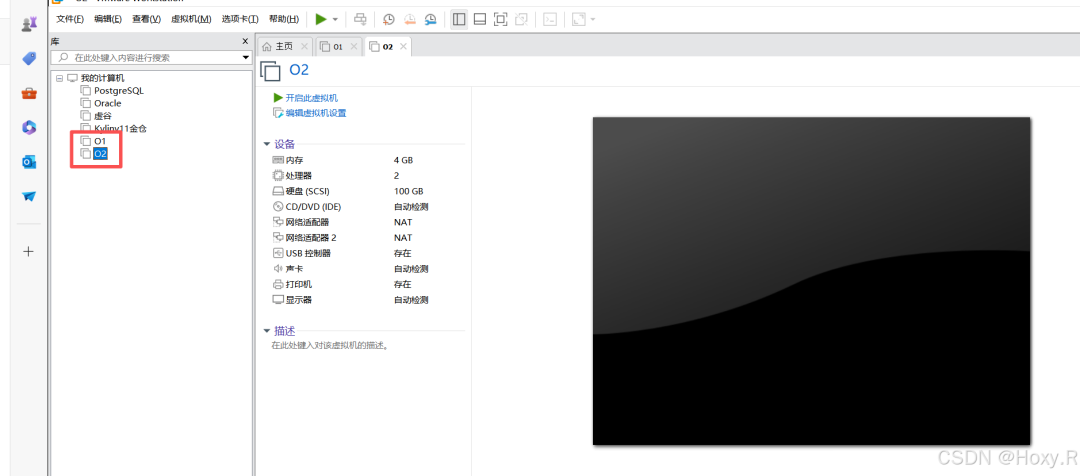
Task: Click the Unity mode icon
Action: click(x=521, y=19)
